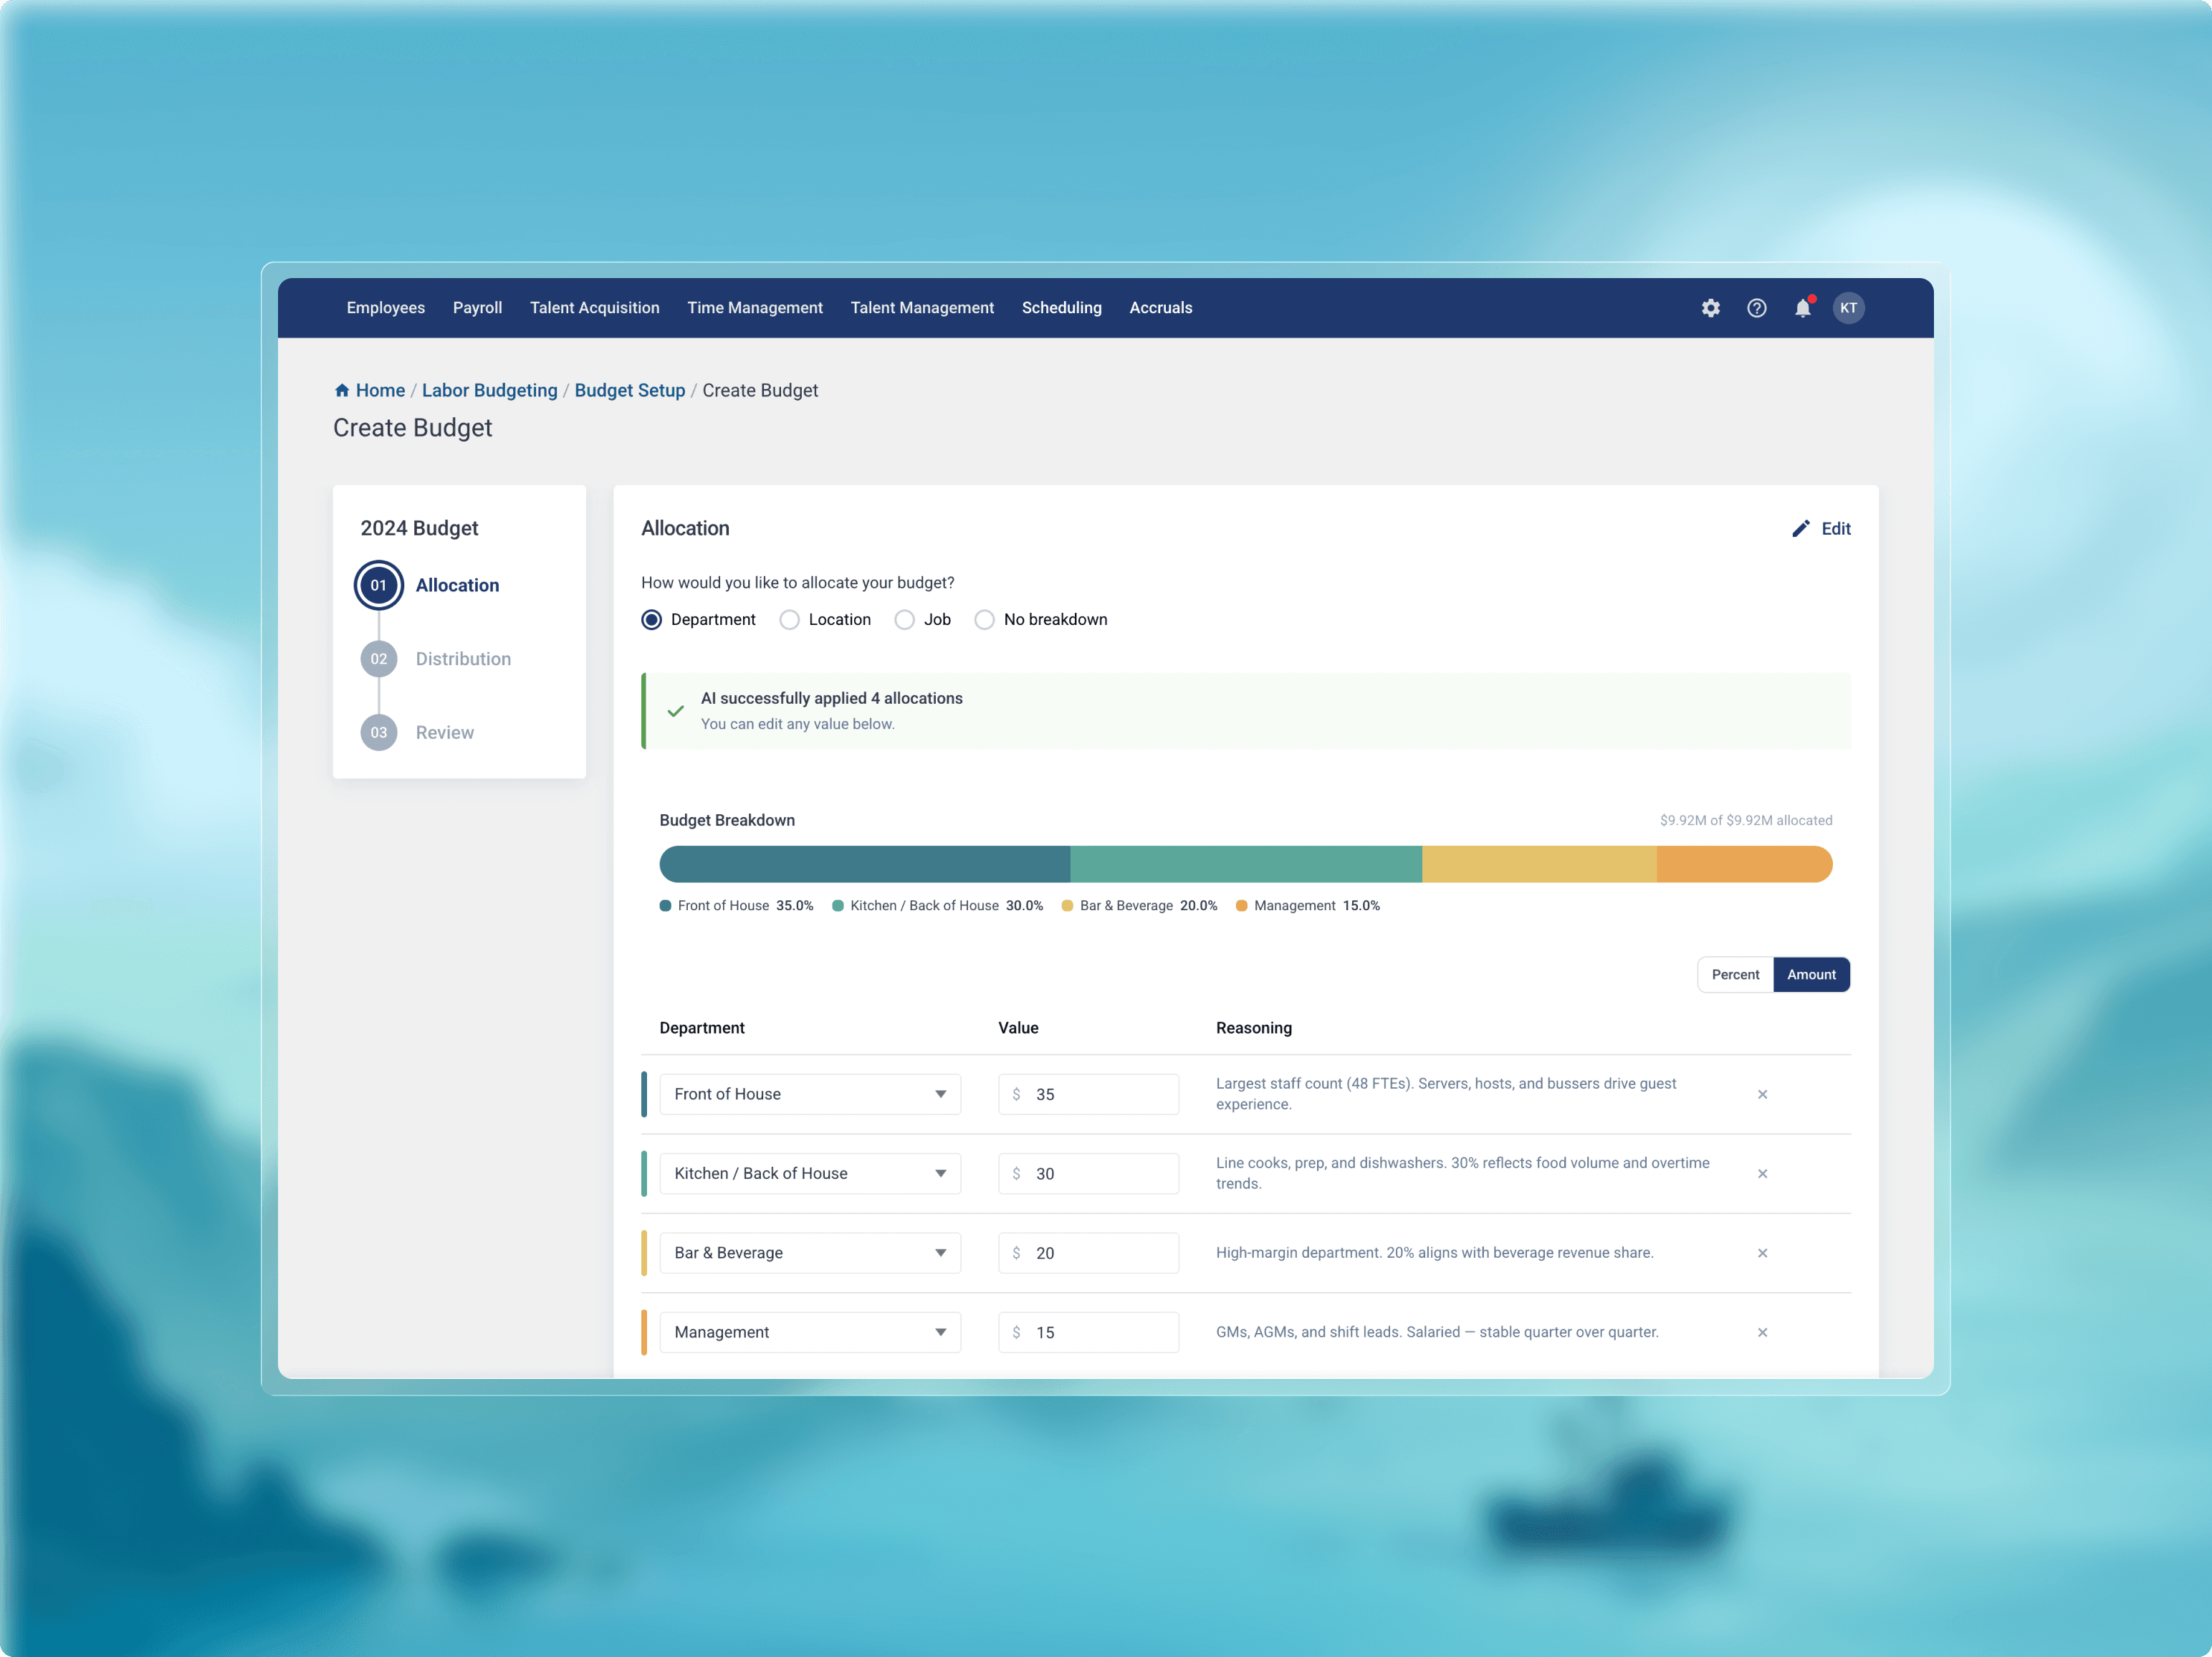Click the Front of House value field

[x=1088, y=1094]
